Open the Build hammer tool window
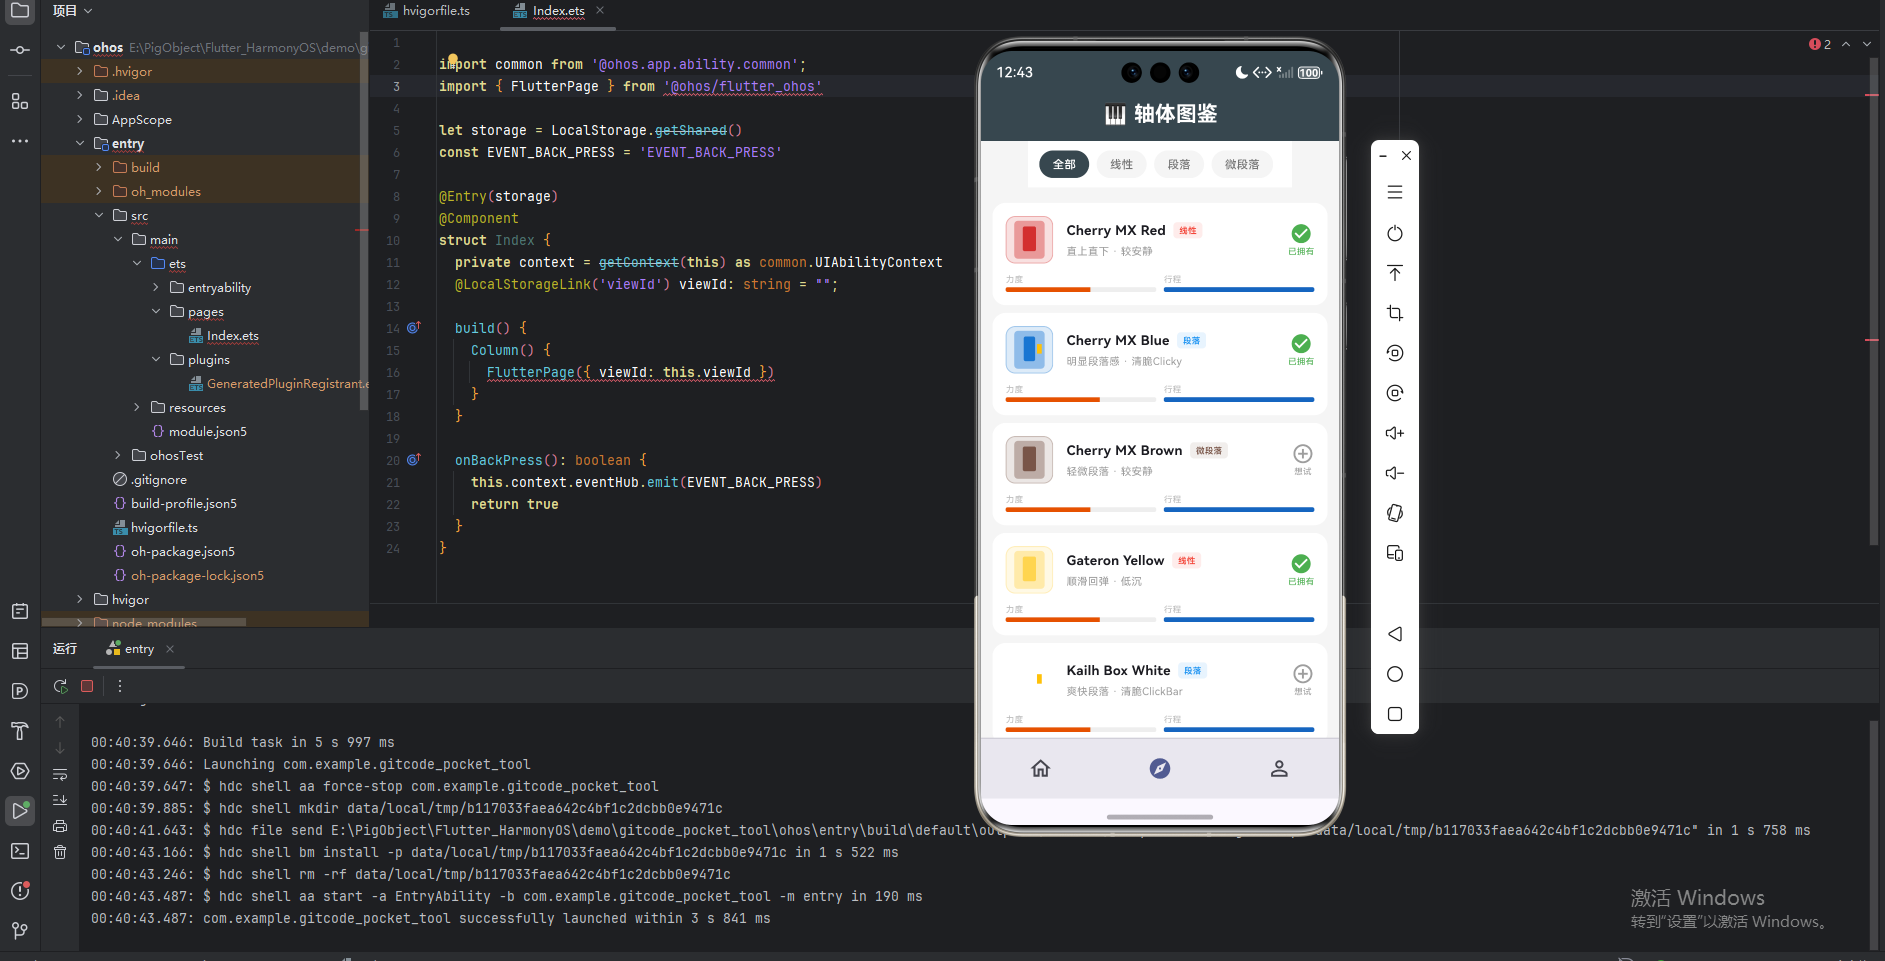This screenshot has height=961, width=1885. tap(20, 731)
